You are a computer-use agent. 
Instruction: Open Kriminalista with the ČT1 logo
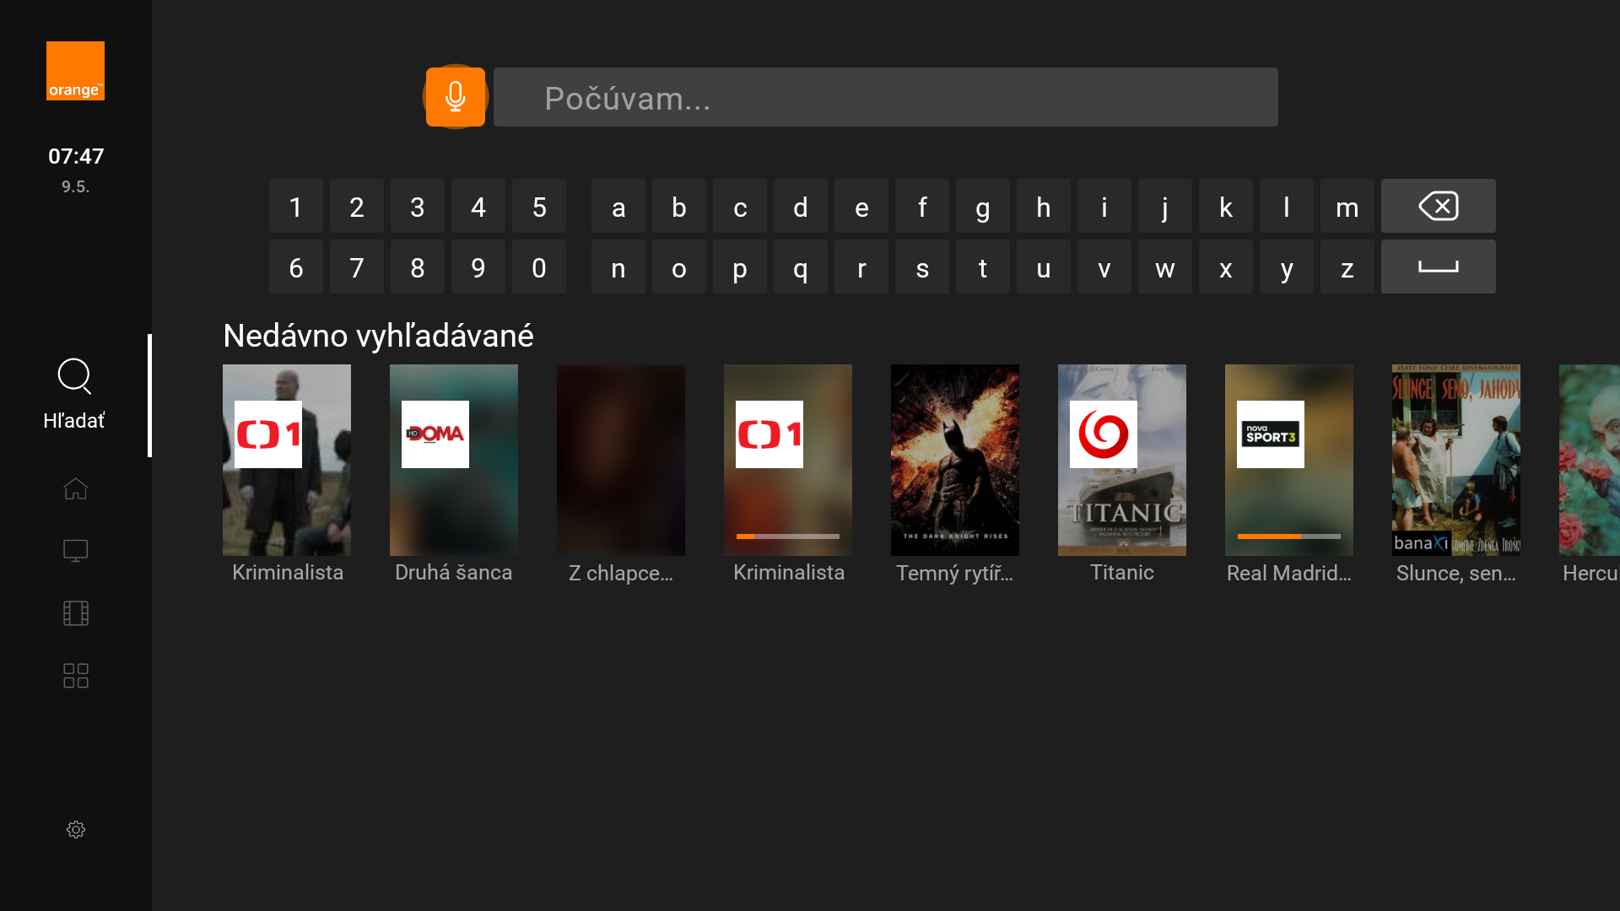(286, 460)
